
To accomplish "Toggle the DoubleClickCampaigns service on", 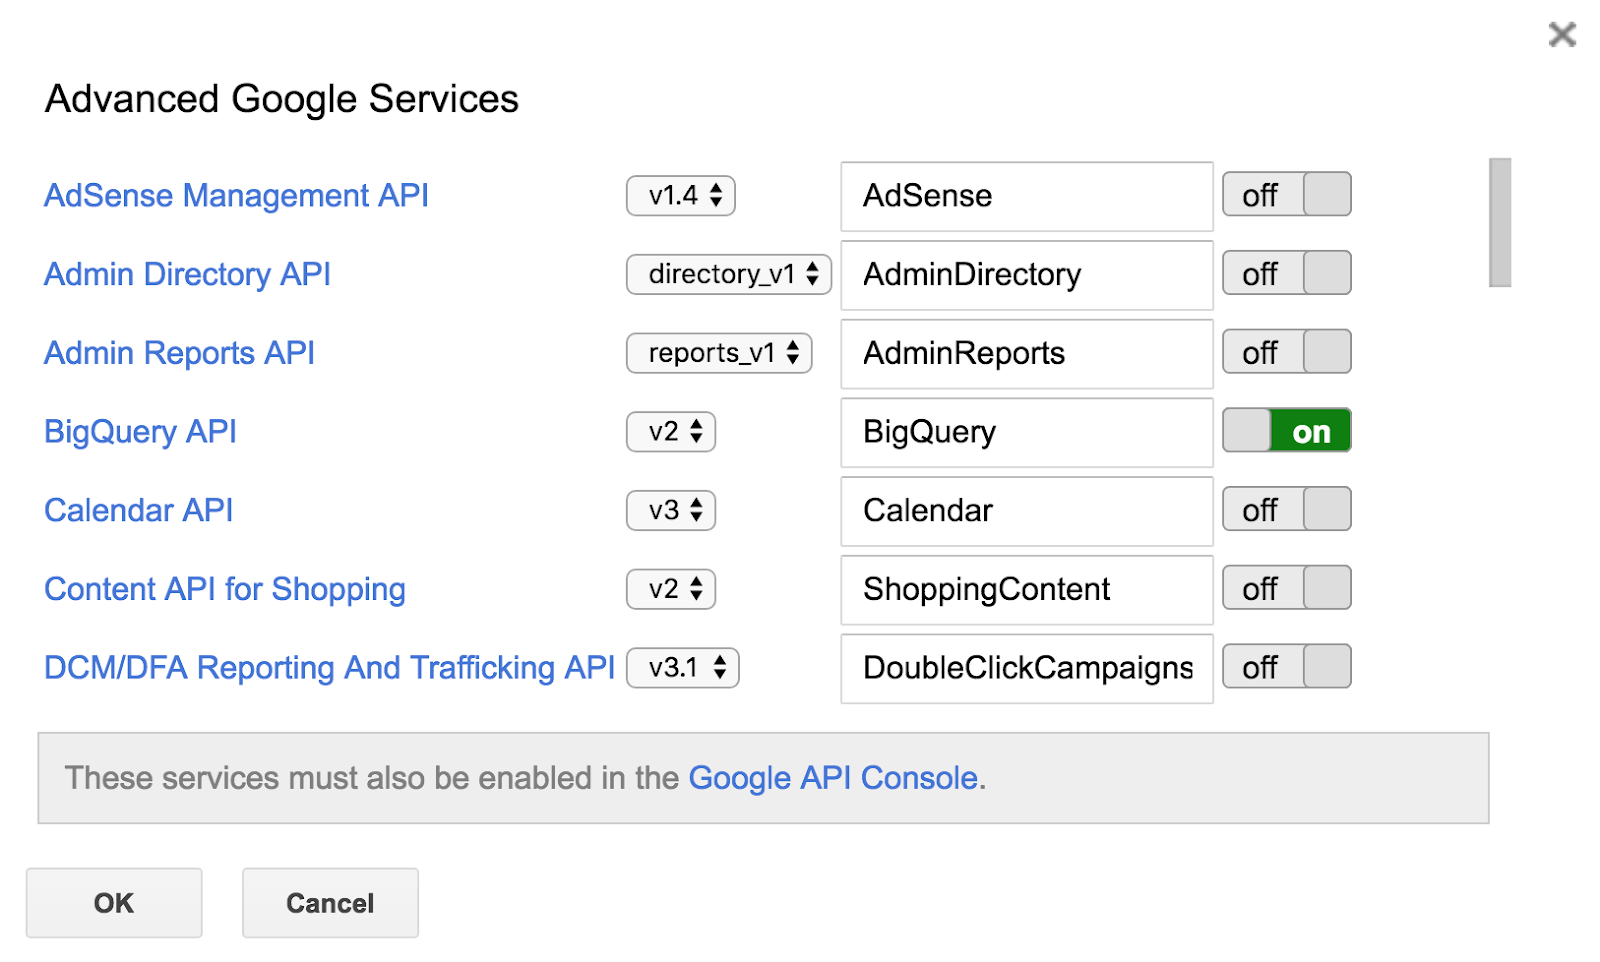I will (x=1286, y=667).
